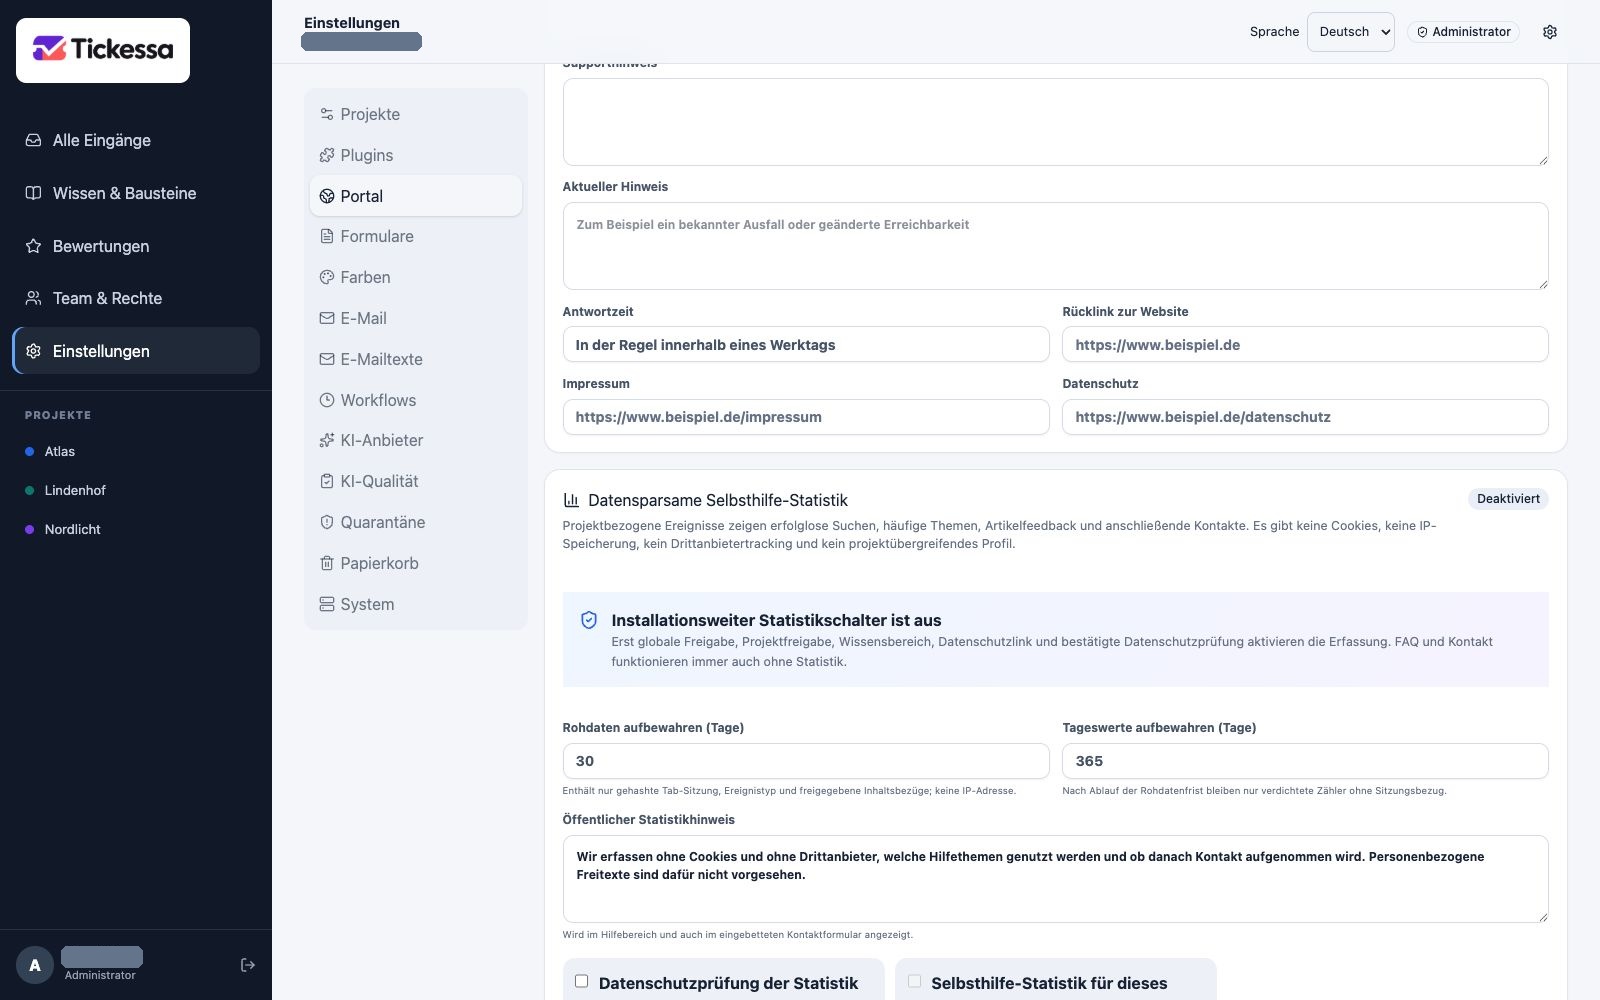The width and height of the screenshot is (1600, 1000).
Task: Click the Rücklink zur Website field
Action: pyautogui.click(x=1305, y=345)
